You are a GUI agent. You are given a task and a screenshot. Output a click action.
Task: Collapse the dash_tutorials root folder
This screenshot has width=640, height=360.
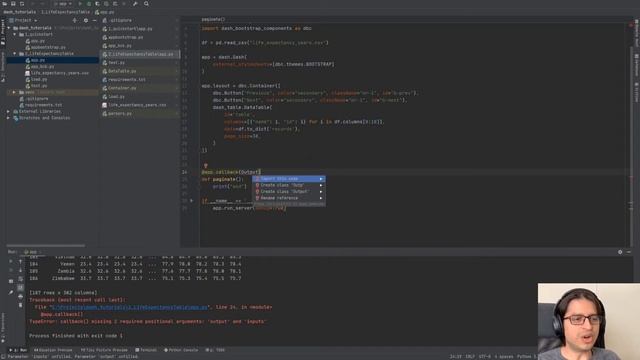[9, 28]
